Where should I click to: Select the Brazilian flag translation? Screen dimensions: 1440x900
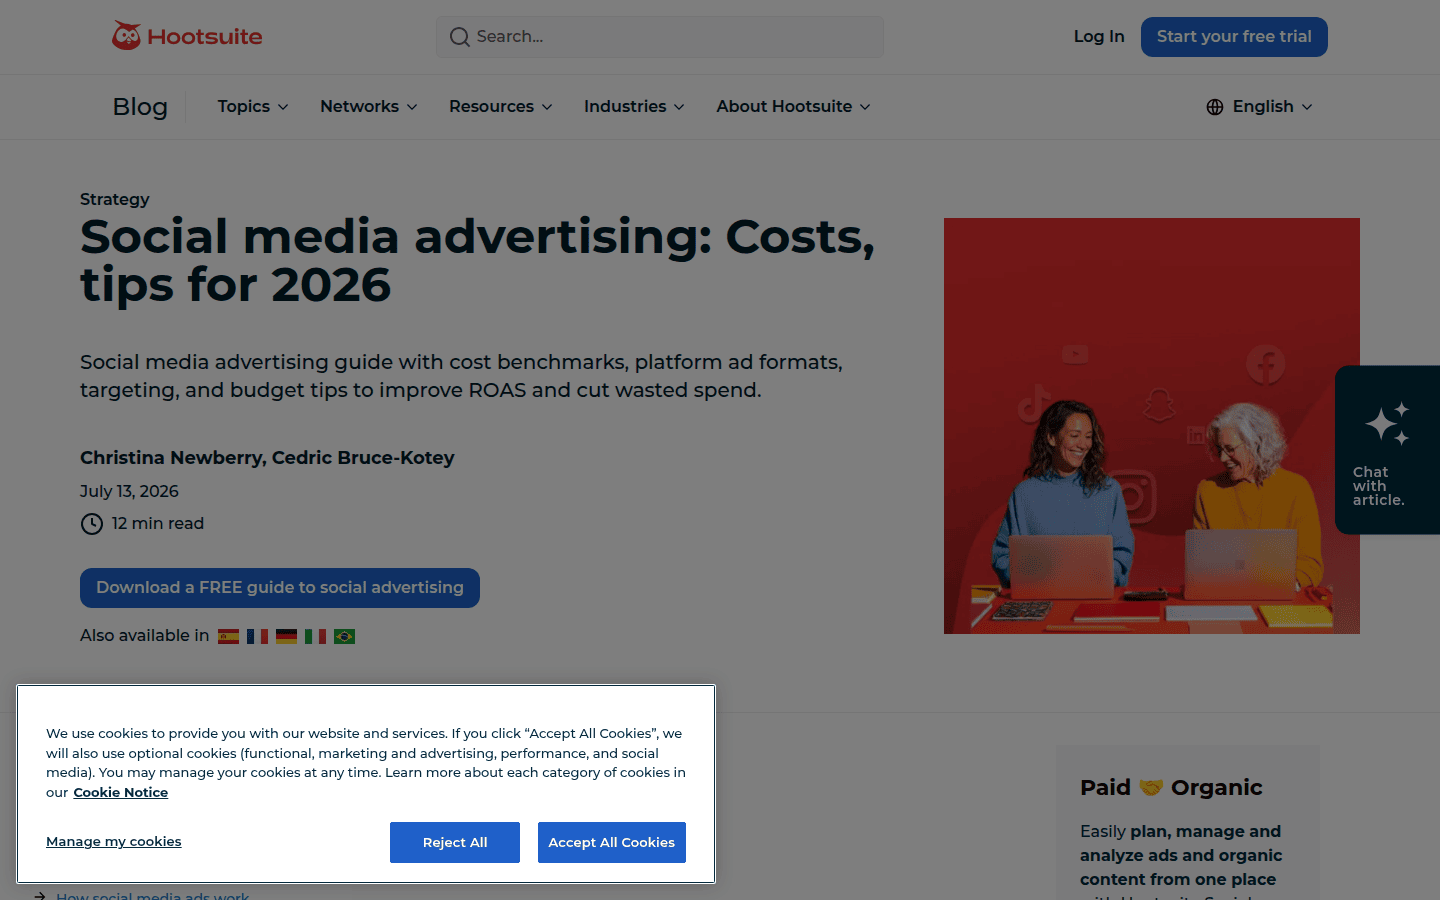[345, 636]
